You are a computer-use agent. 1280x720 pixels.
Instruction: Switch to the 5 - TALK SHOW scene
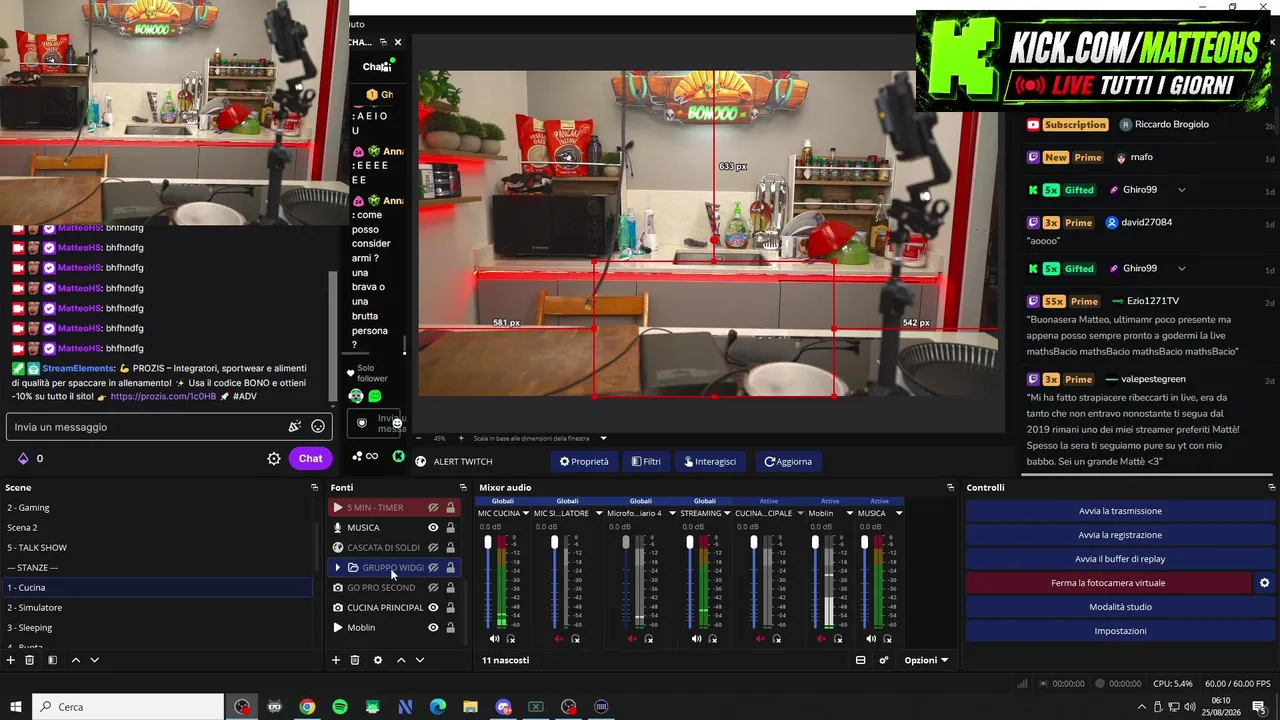(x=157, y=547)
